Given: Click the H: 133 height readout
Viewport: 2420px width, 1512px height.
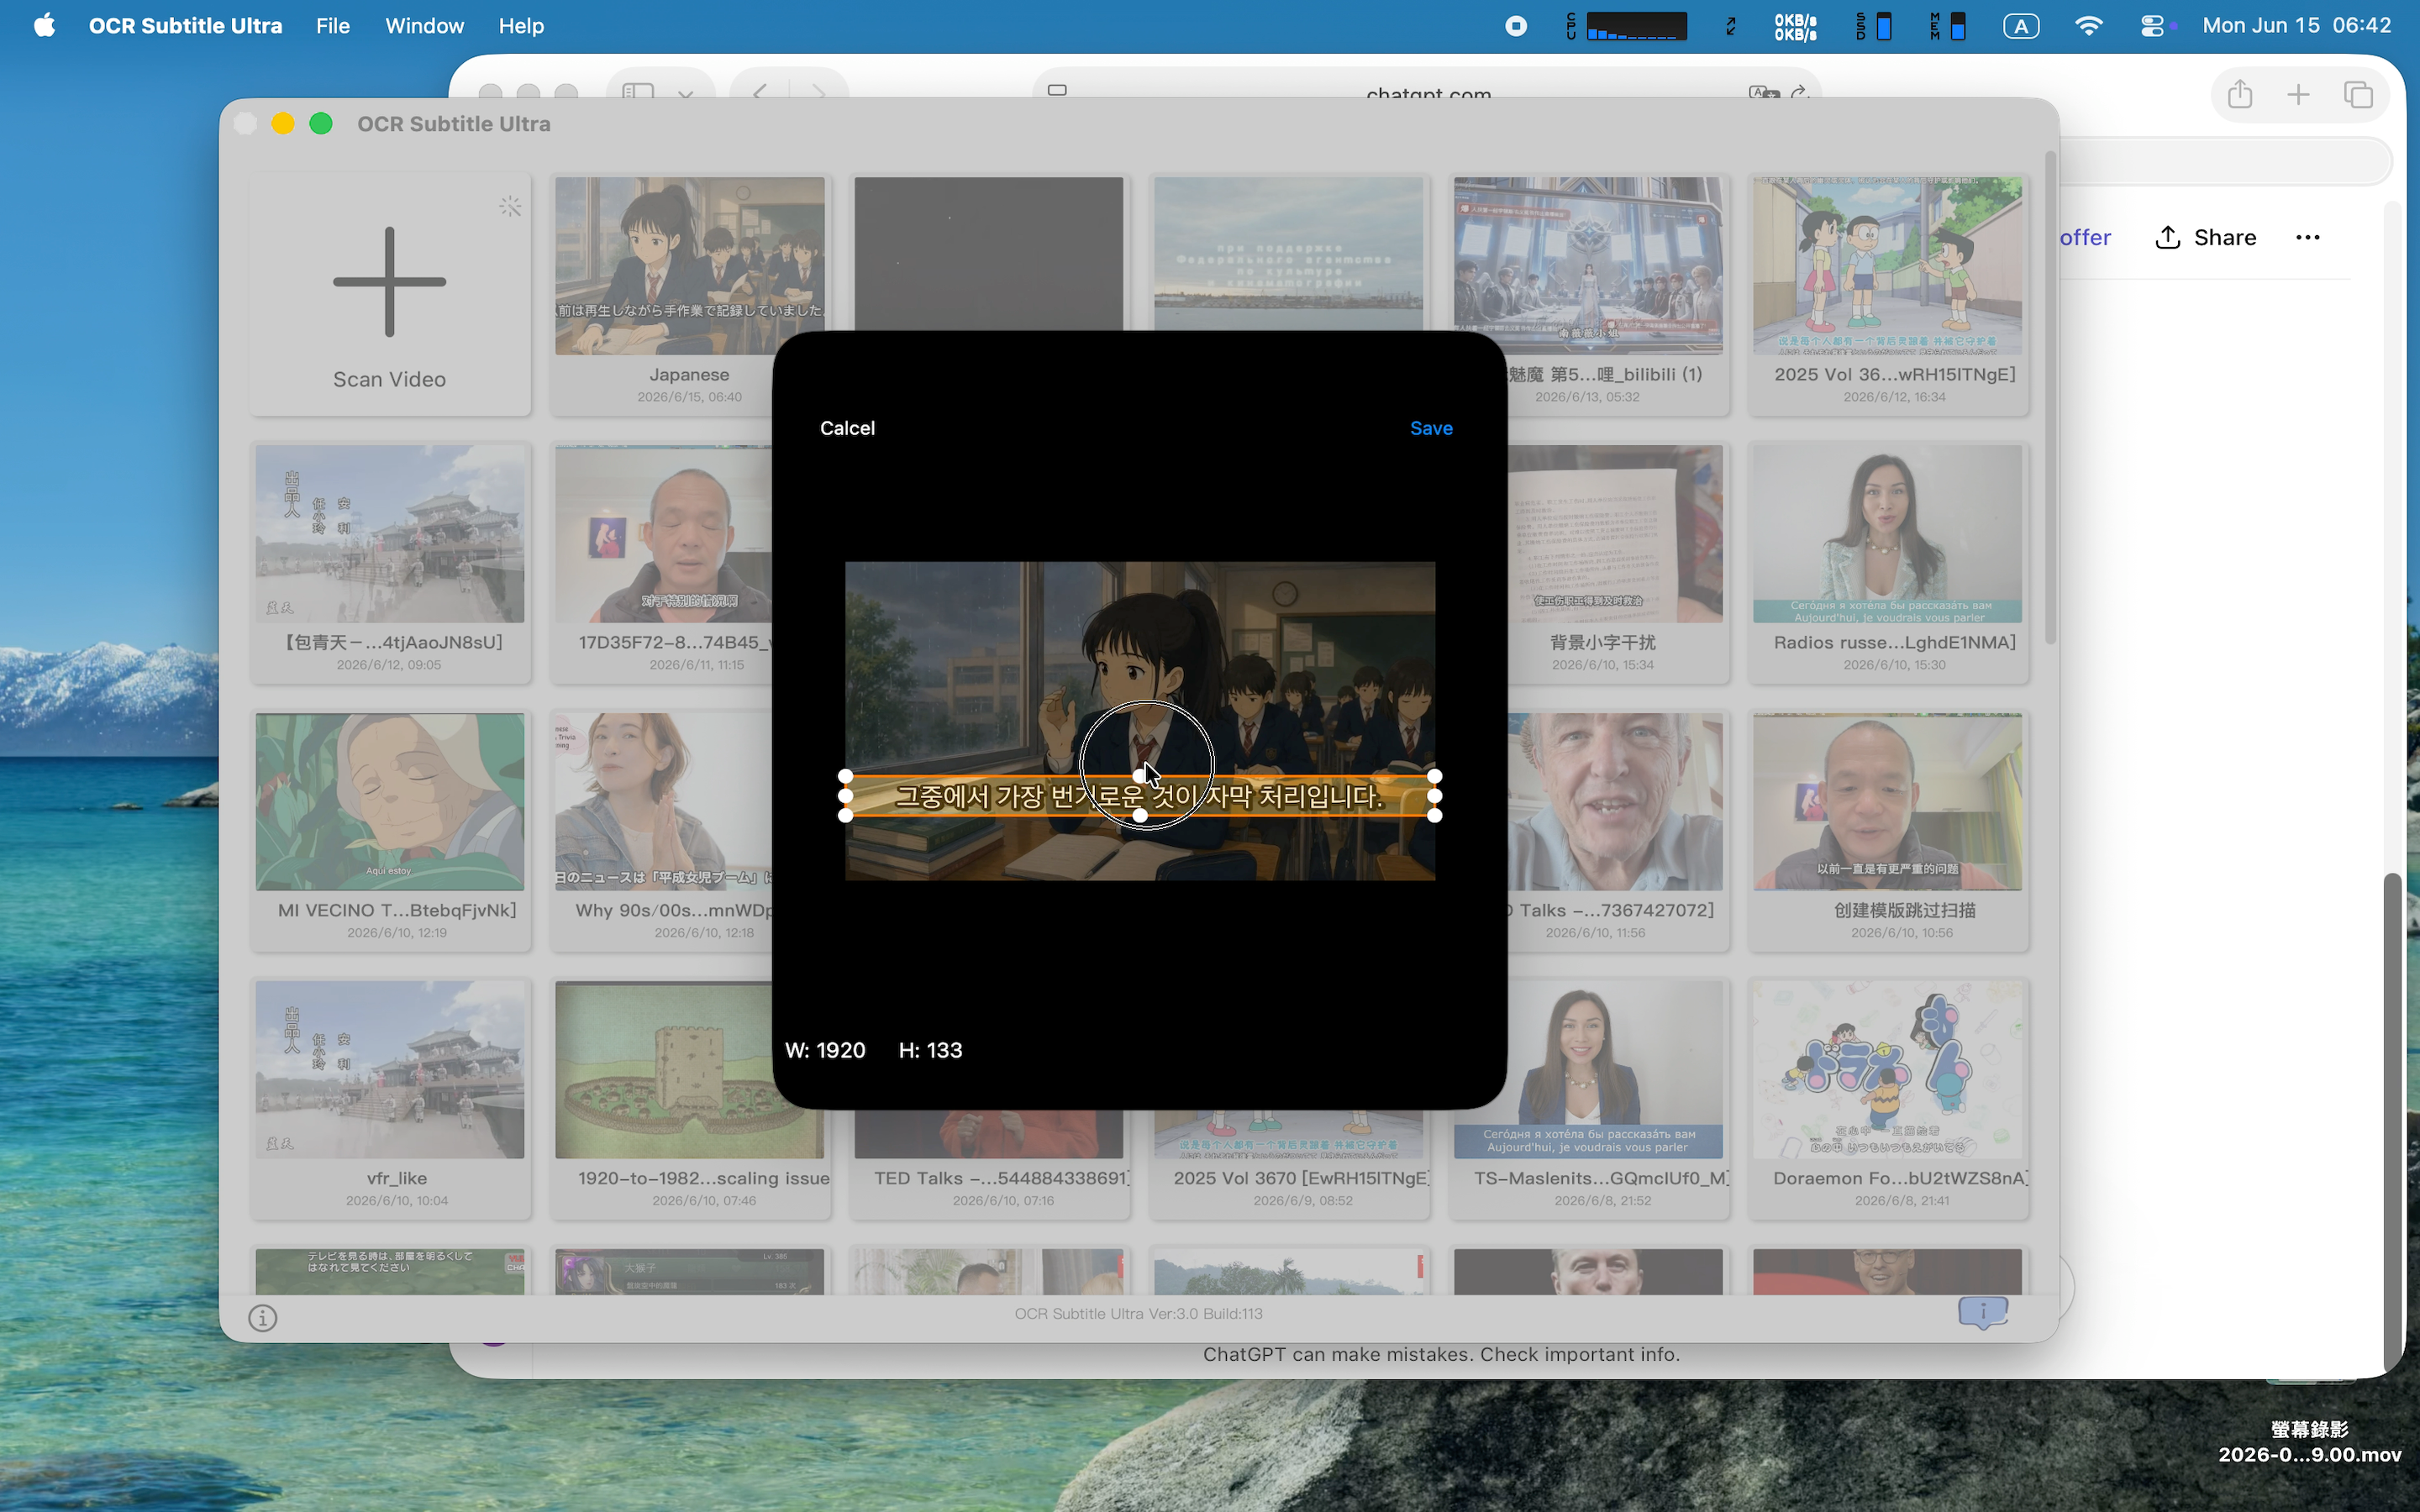Looking at the screenshot, I should [x=930, y=1050].
